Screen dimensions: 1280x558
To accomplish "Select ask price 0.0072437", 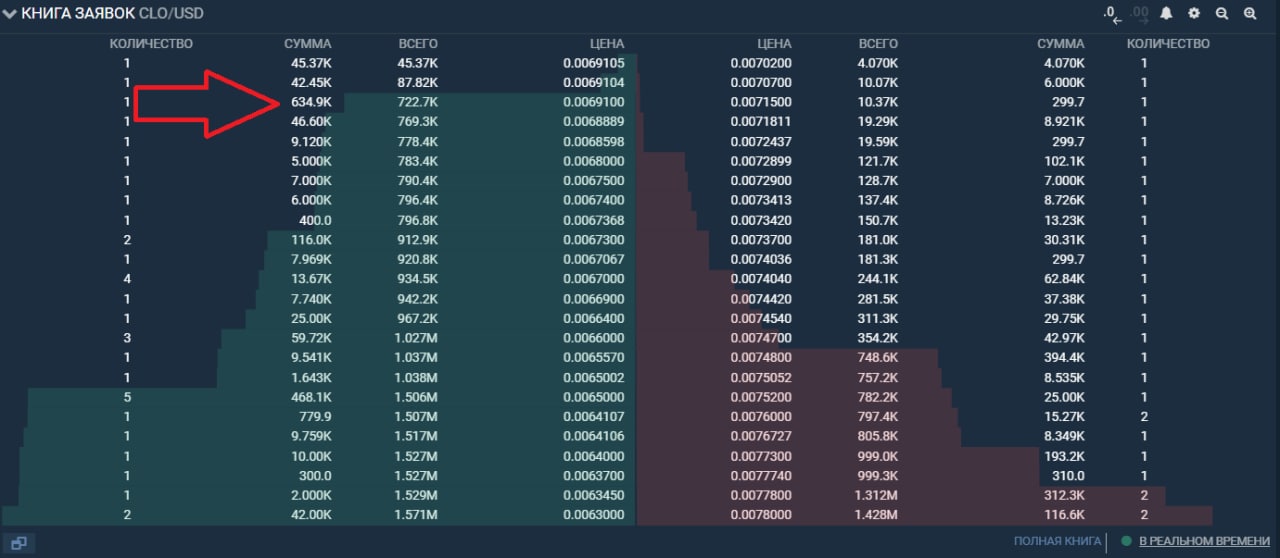I will click(x=761, y=142).
